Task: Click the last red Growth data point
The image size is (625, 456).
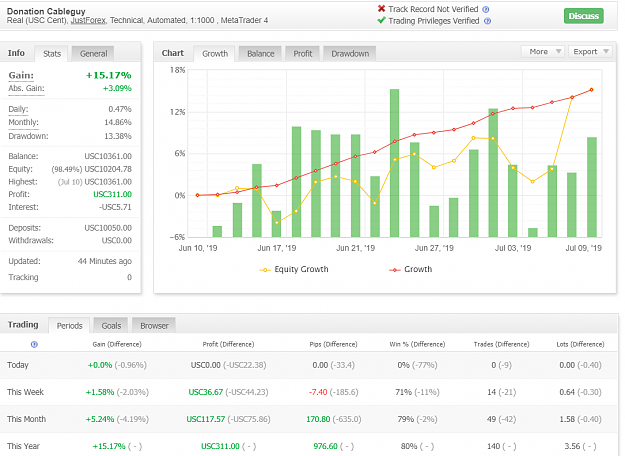Action: pyautogui.click(x=591, y=90)
